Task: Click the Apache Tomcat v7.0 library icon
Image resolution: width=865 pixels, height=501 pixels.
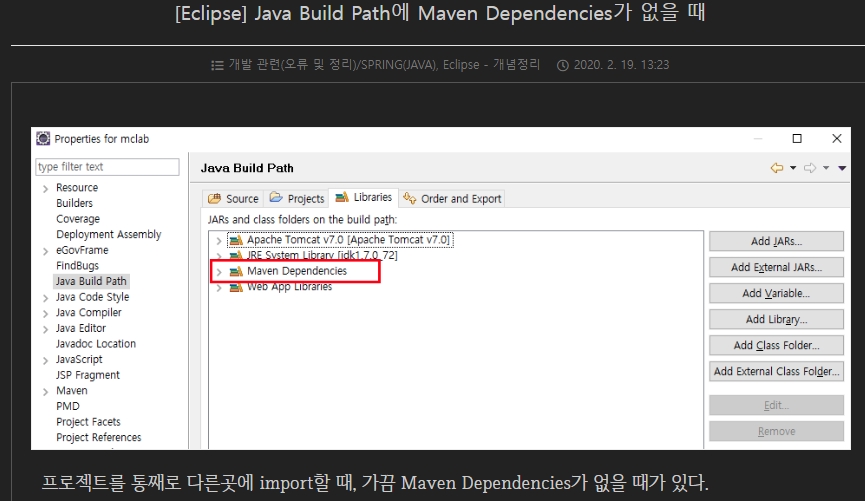Action: tap(236, 240)
